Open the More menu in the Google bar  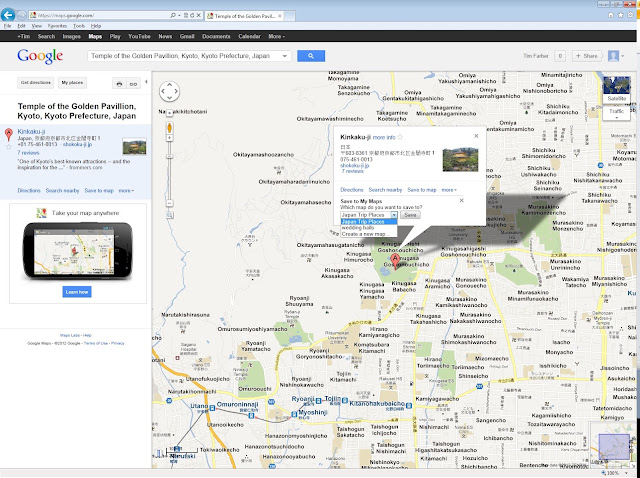click(276, 36)
